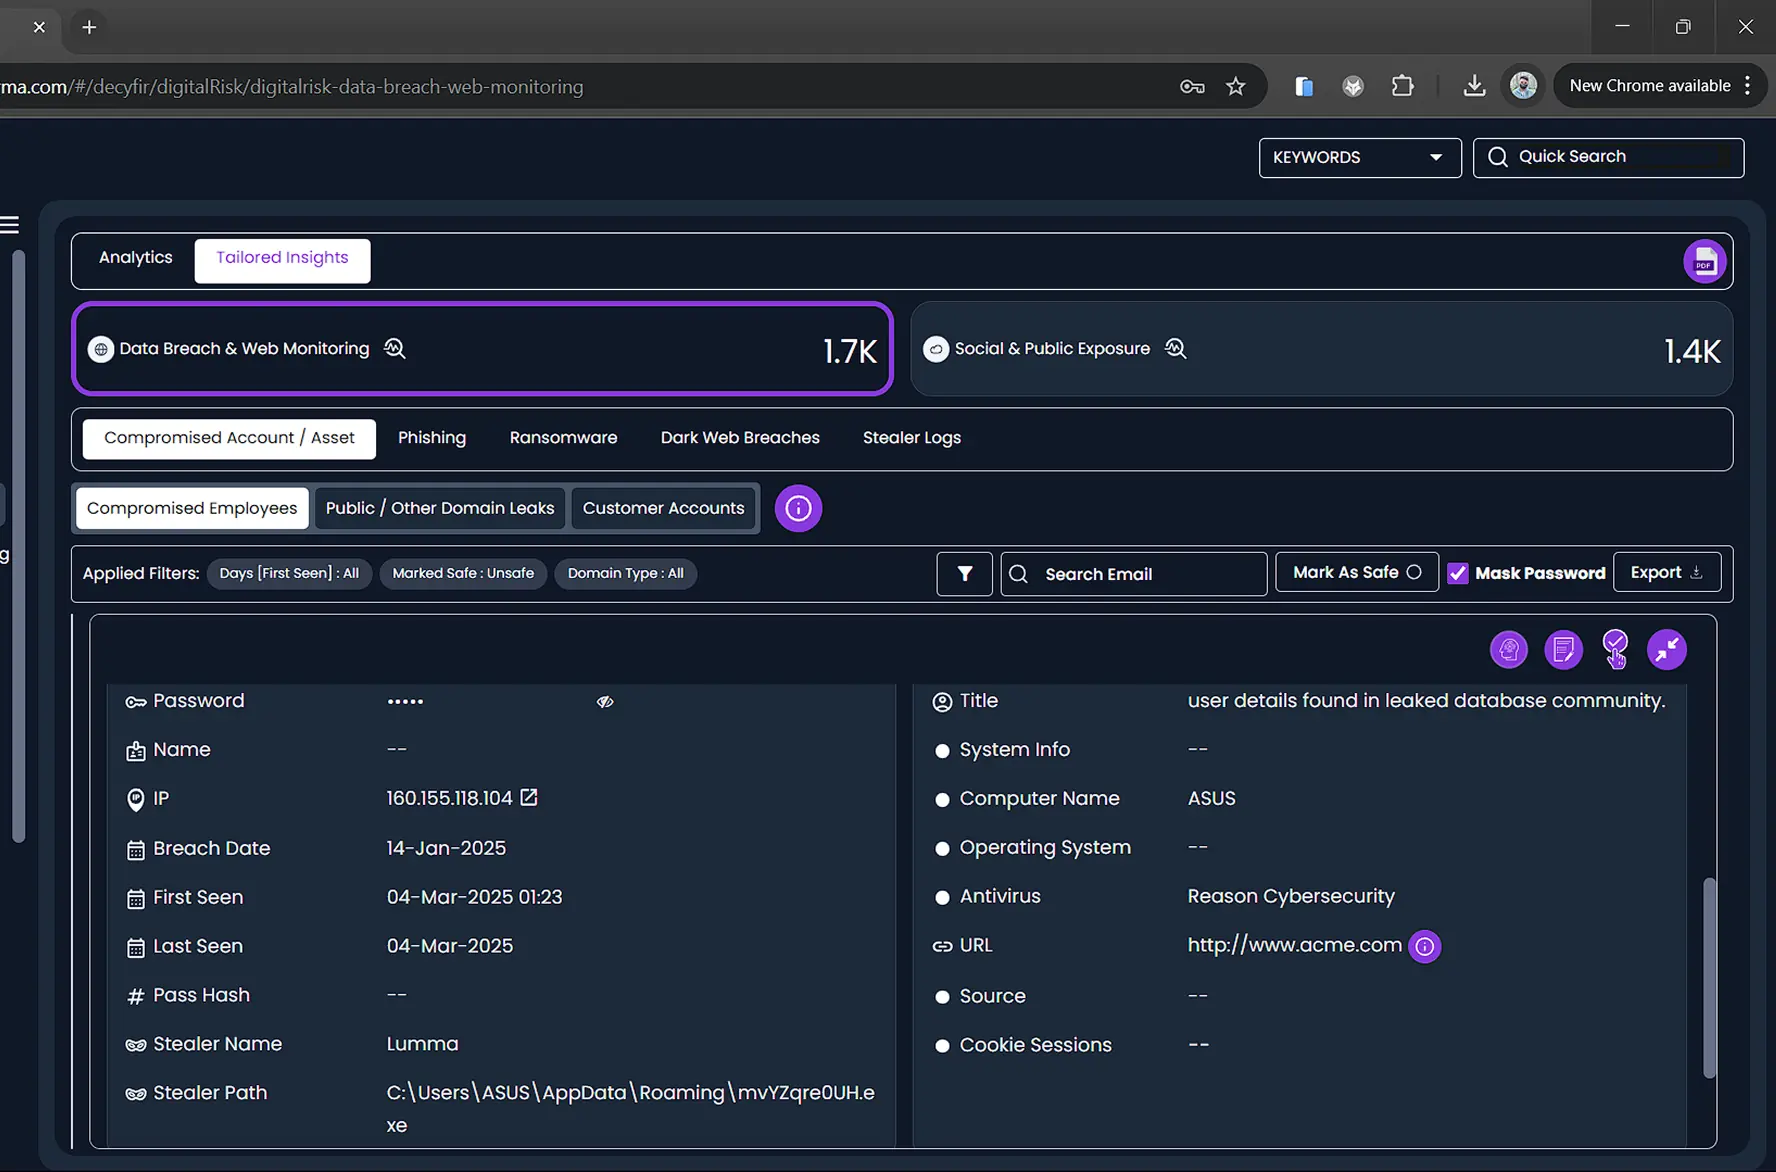Open the filter funnel icon
The height and width of the screenshot is (1172, 1776).
(x=964, y=574)
